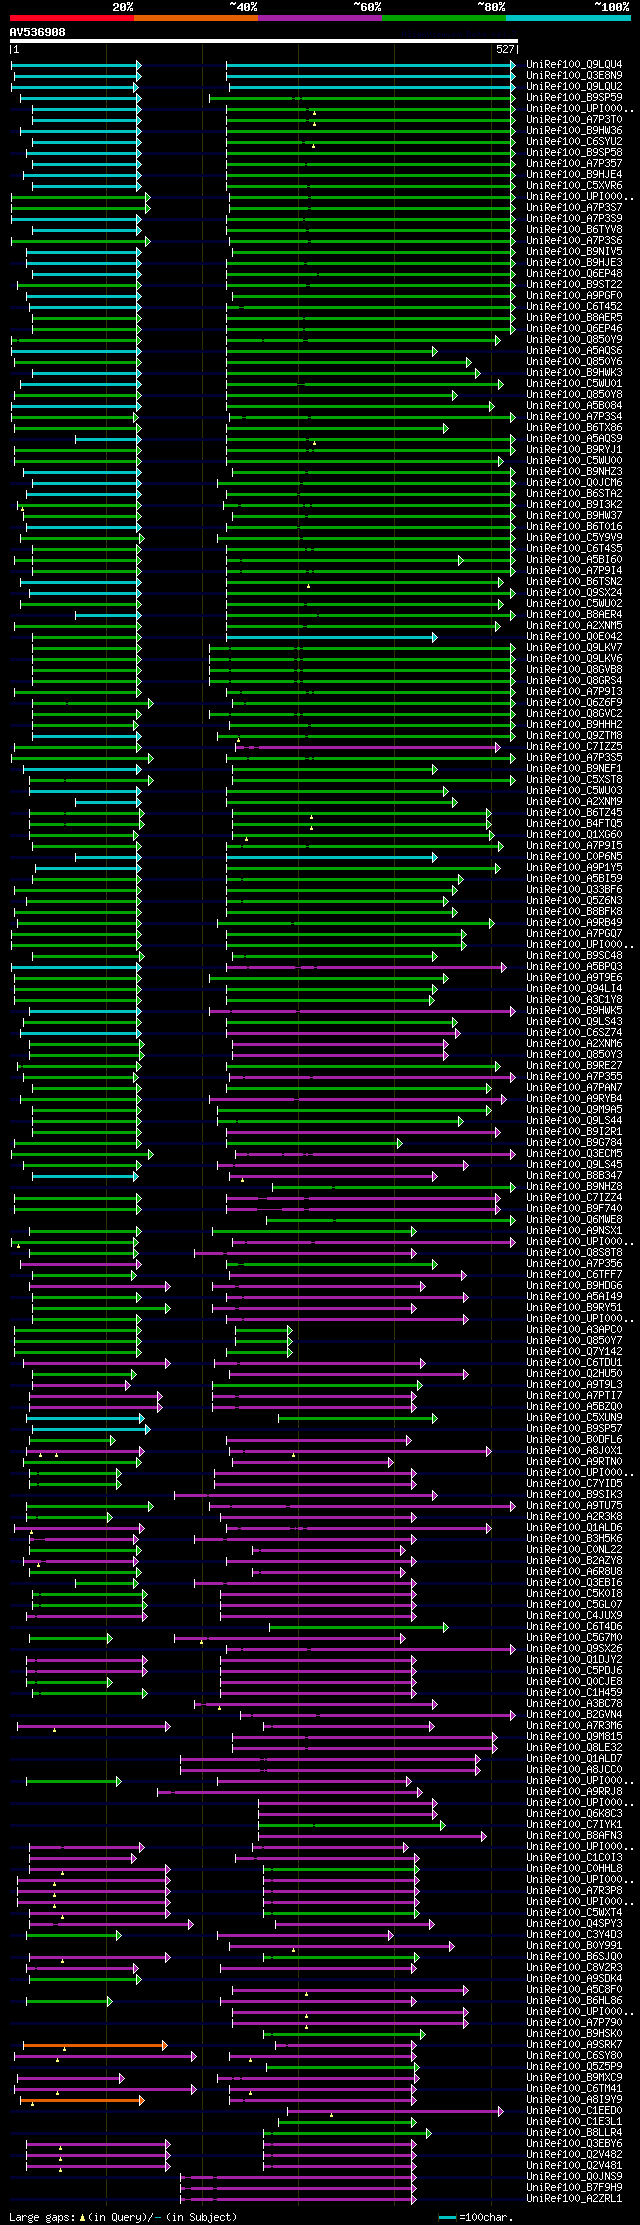
Task: Click the cyan ~100% identity legend segment
Action: point(568,18)
